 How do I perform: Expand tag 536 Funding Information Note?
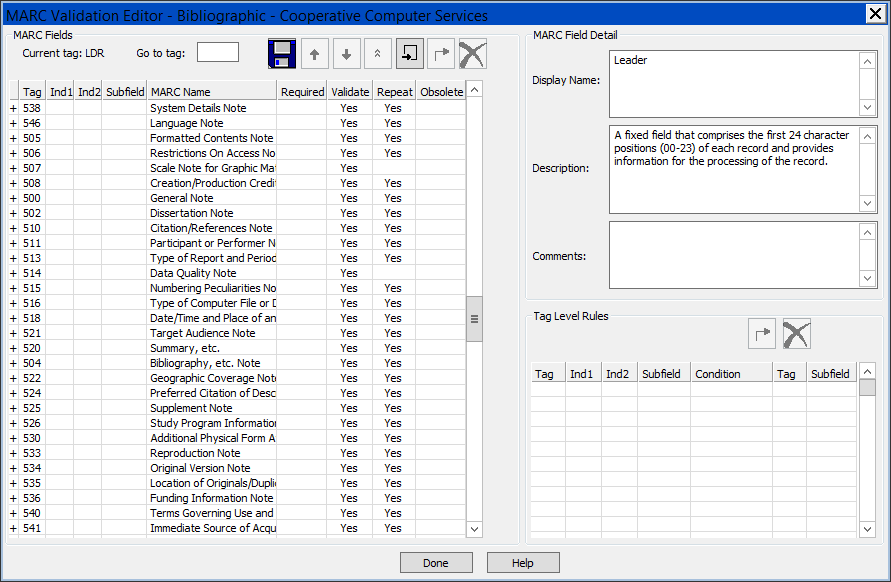pos(13,498)
